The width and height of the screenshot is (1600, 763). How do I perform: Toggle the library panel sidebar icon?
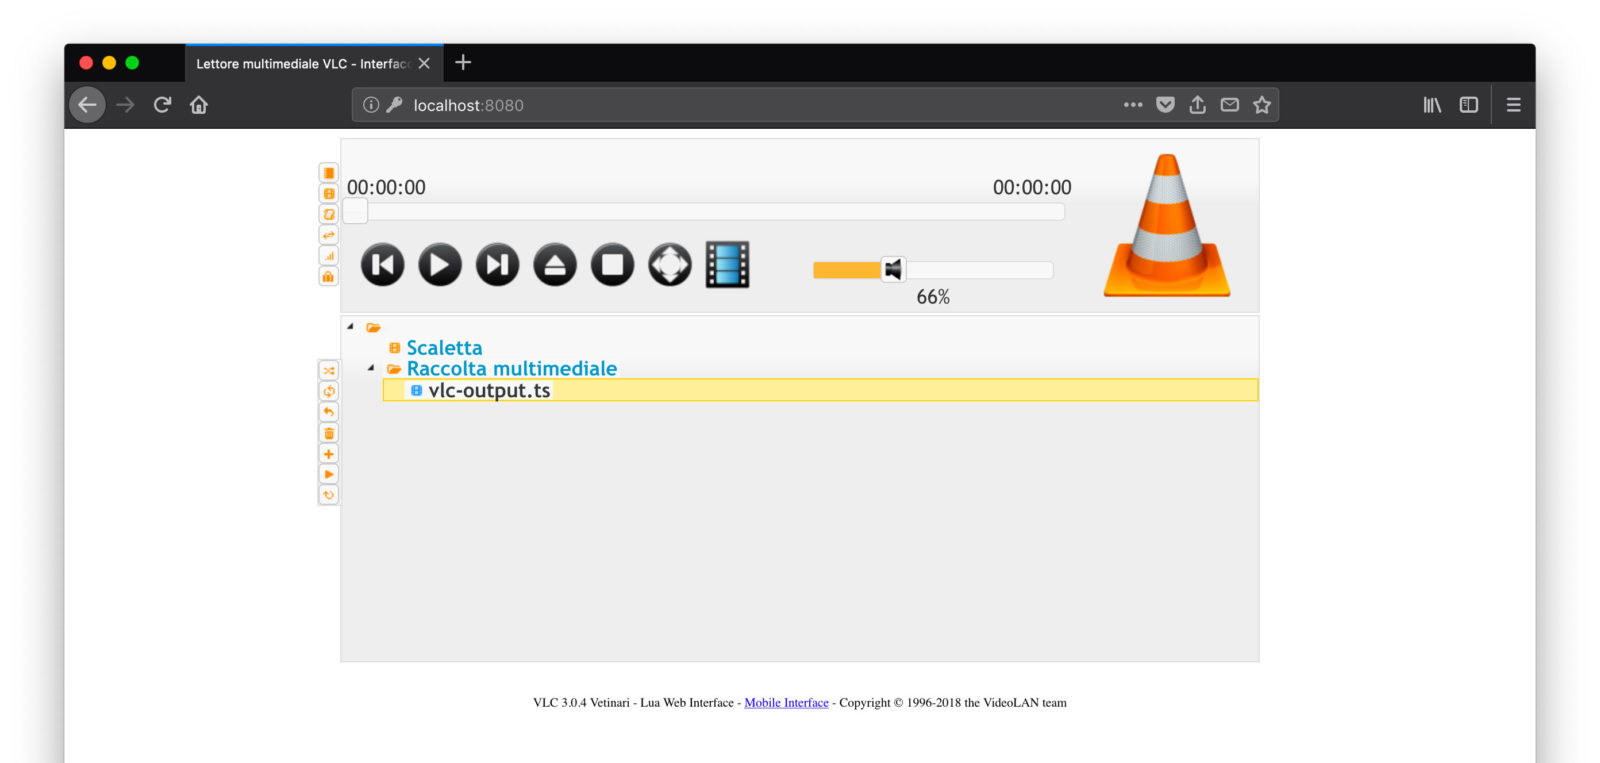click(328, 173)
